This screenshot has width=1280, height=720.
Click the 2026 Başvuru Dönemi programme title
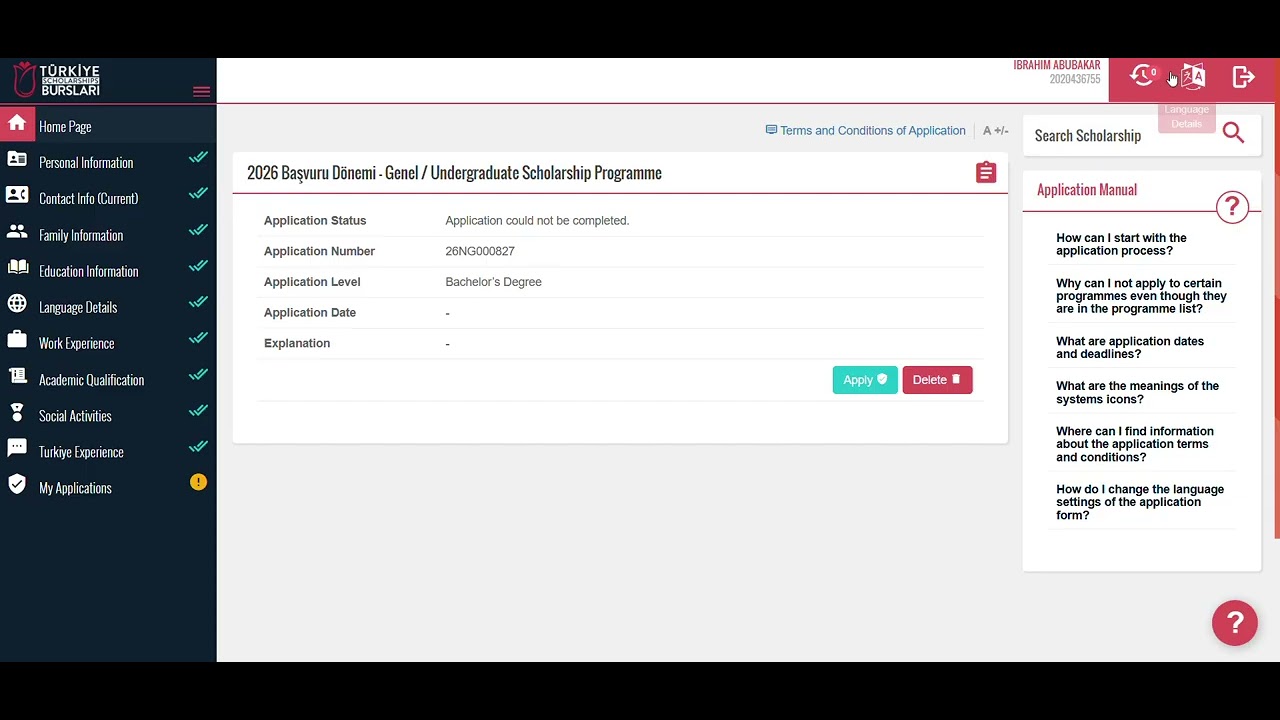point(454,173)
